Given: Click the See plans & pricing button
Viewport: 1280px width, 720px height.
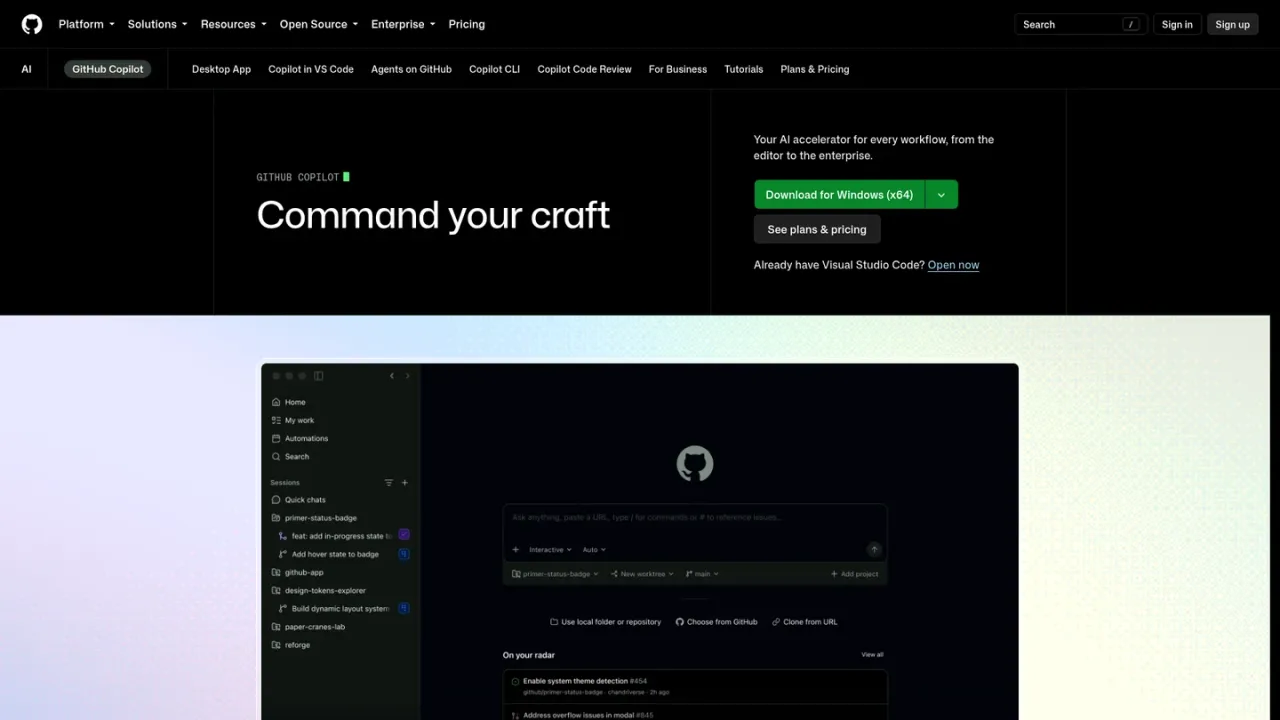Looking at the screenshot, I should (x=817, y=229).
